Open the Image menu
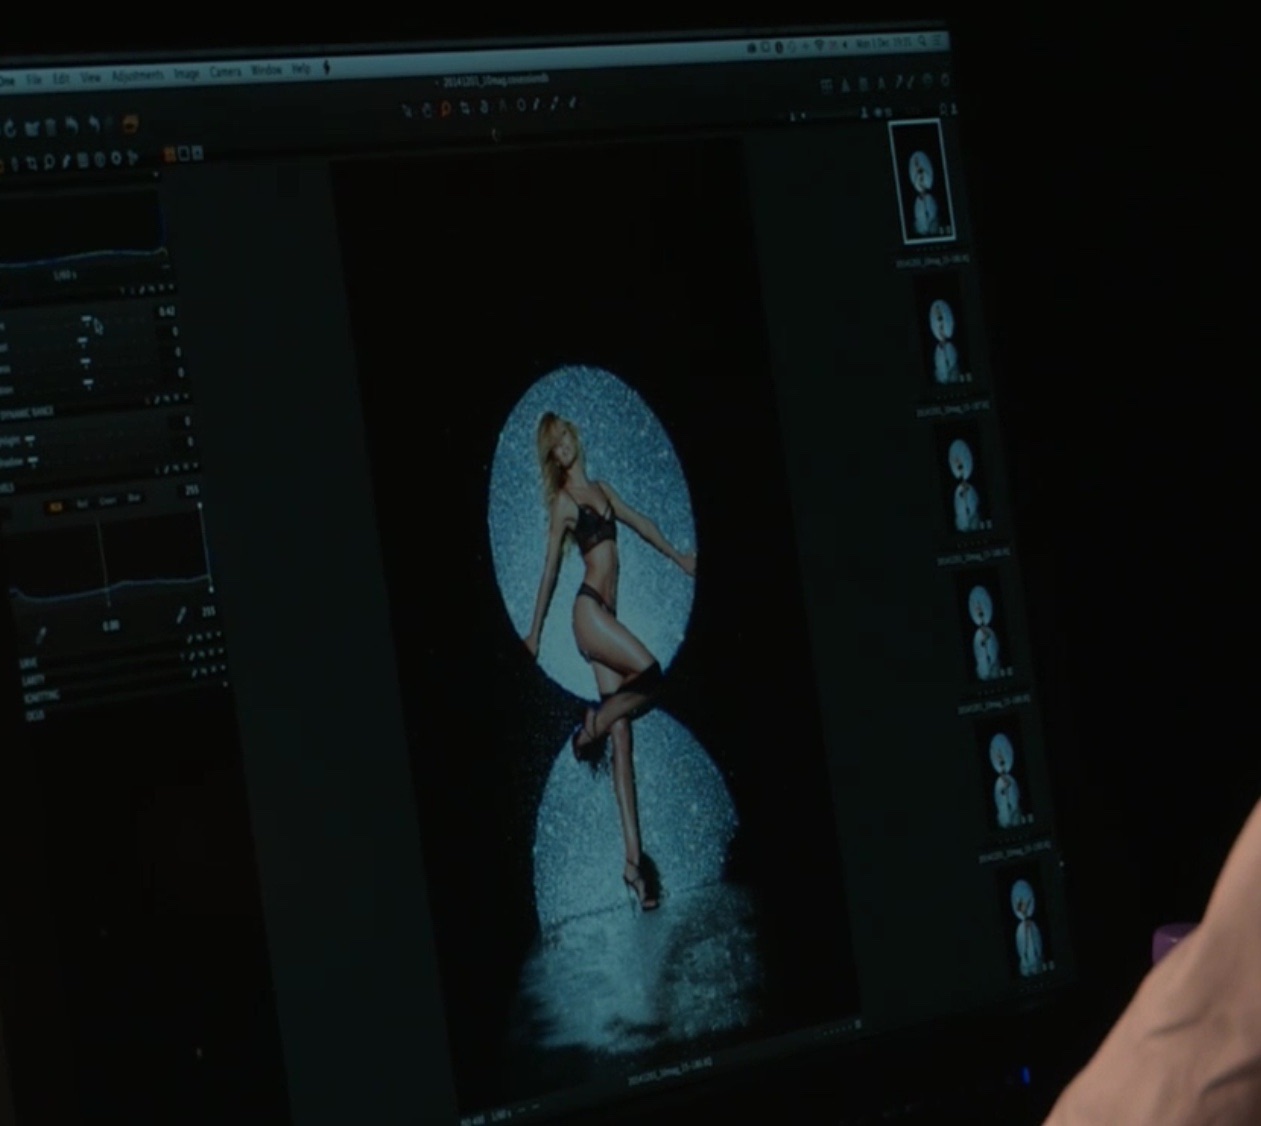1261x1126 pixels. (186, 73)
